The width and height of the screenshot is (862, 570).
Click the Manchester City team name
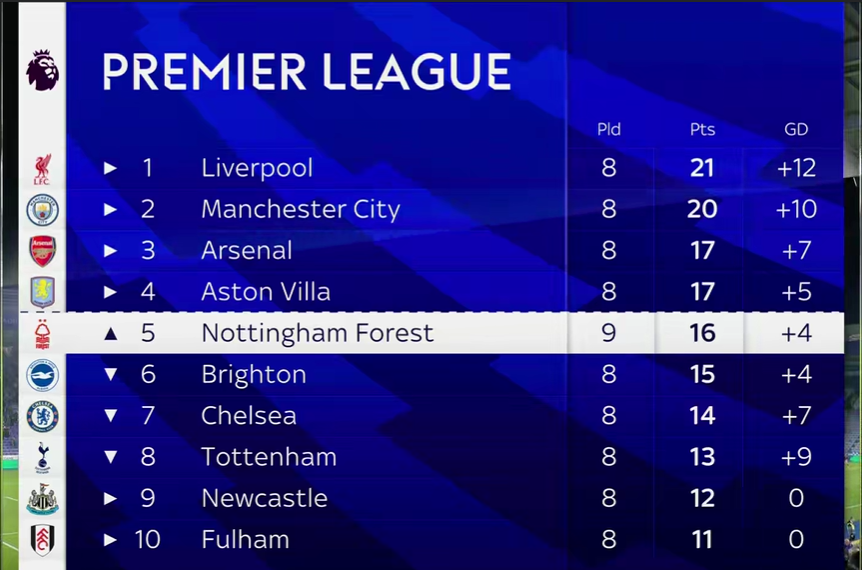pyautogui.click(x=301, y=210)
